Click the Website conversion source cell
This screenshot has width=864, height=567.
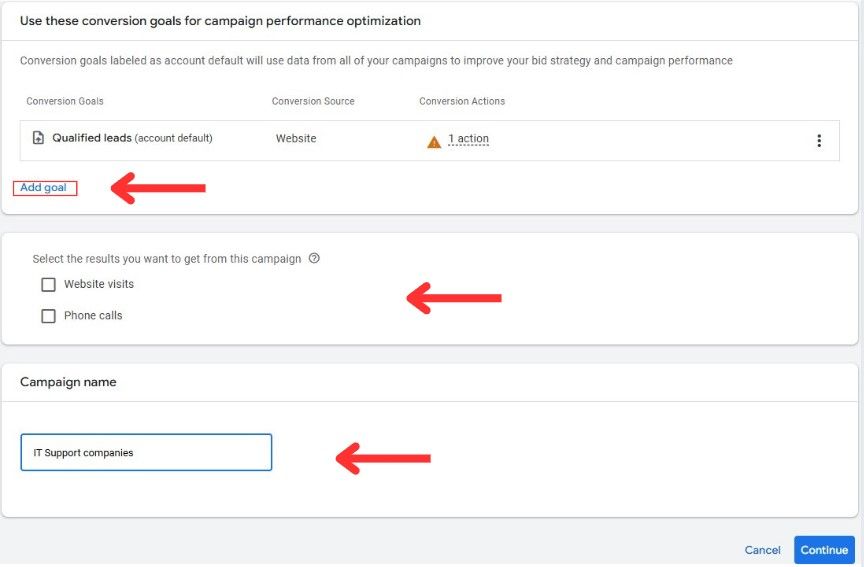[x=296, y=138]
